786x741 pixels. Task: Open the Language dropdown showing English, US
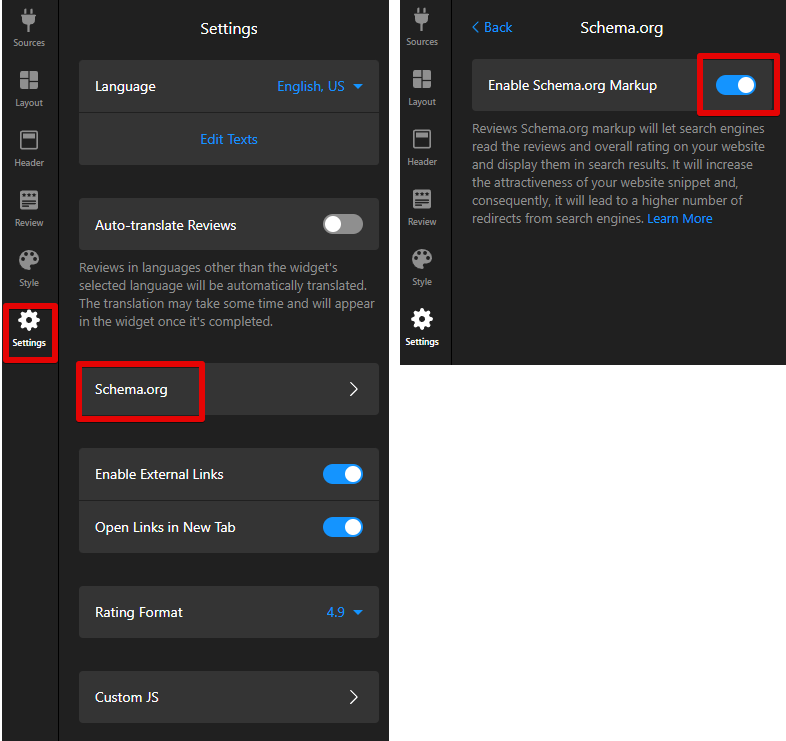tap(319, 87)
